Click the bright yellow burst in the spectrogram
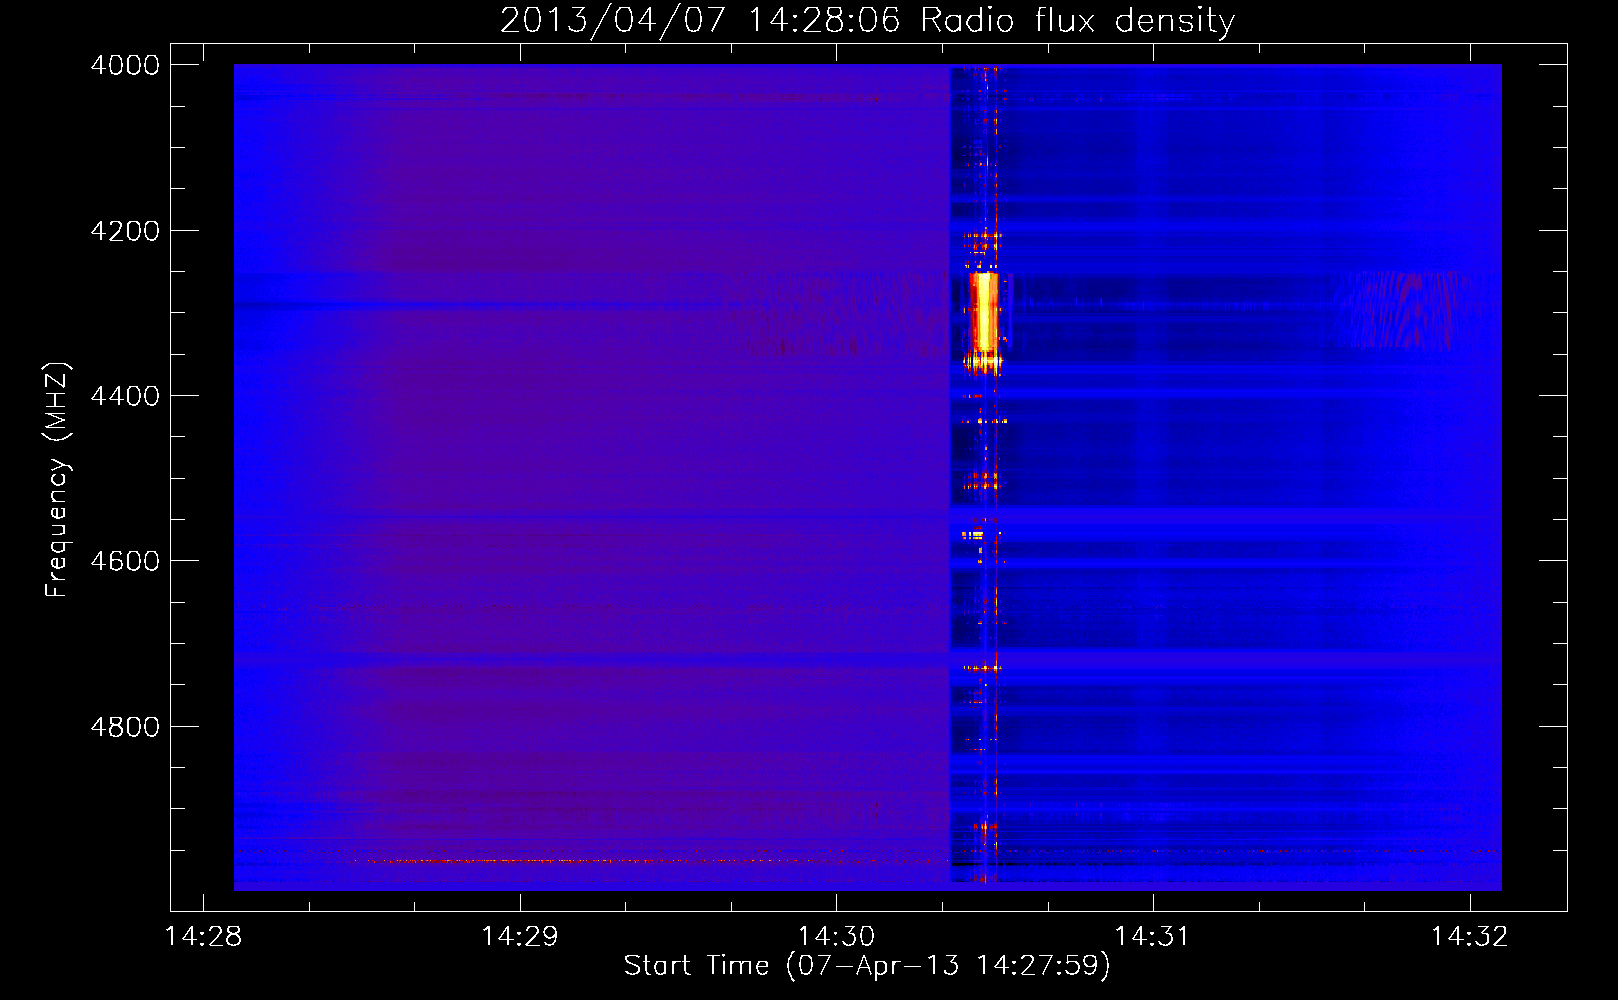The image size is (1618, 1000). tap(985, 312)
